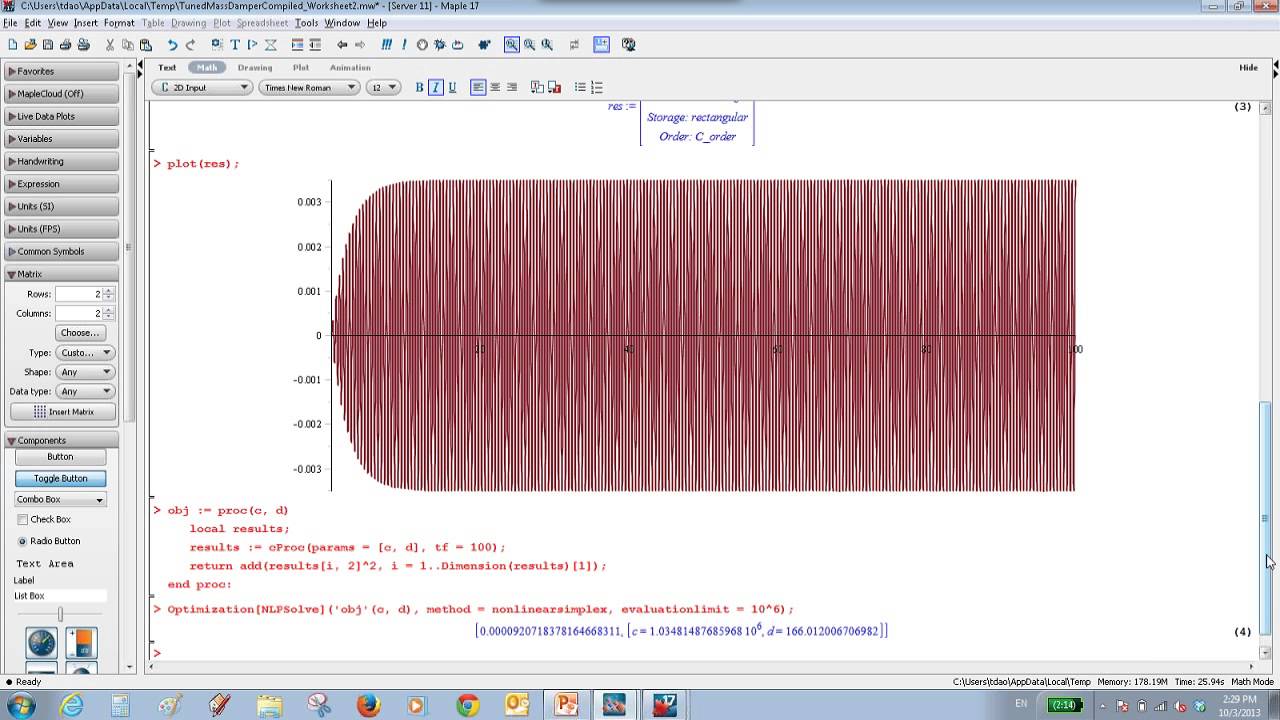The image size is (1280, 720).
Task: Create a new worksheet with New icon
Action: 12,44
